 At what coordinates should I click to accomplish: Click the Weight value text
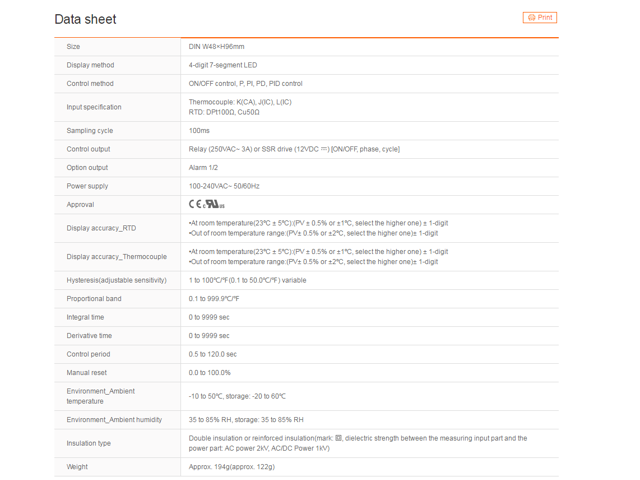231,467
